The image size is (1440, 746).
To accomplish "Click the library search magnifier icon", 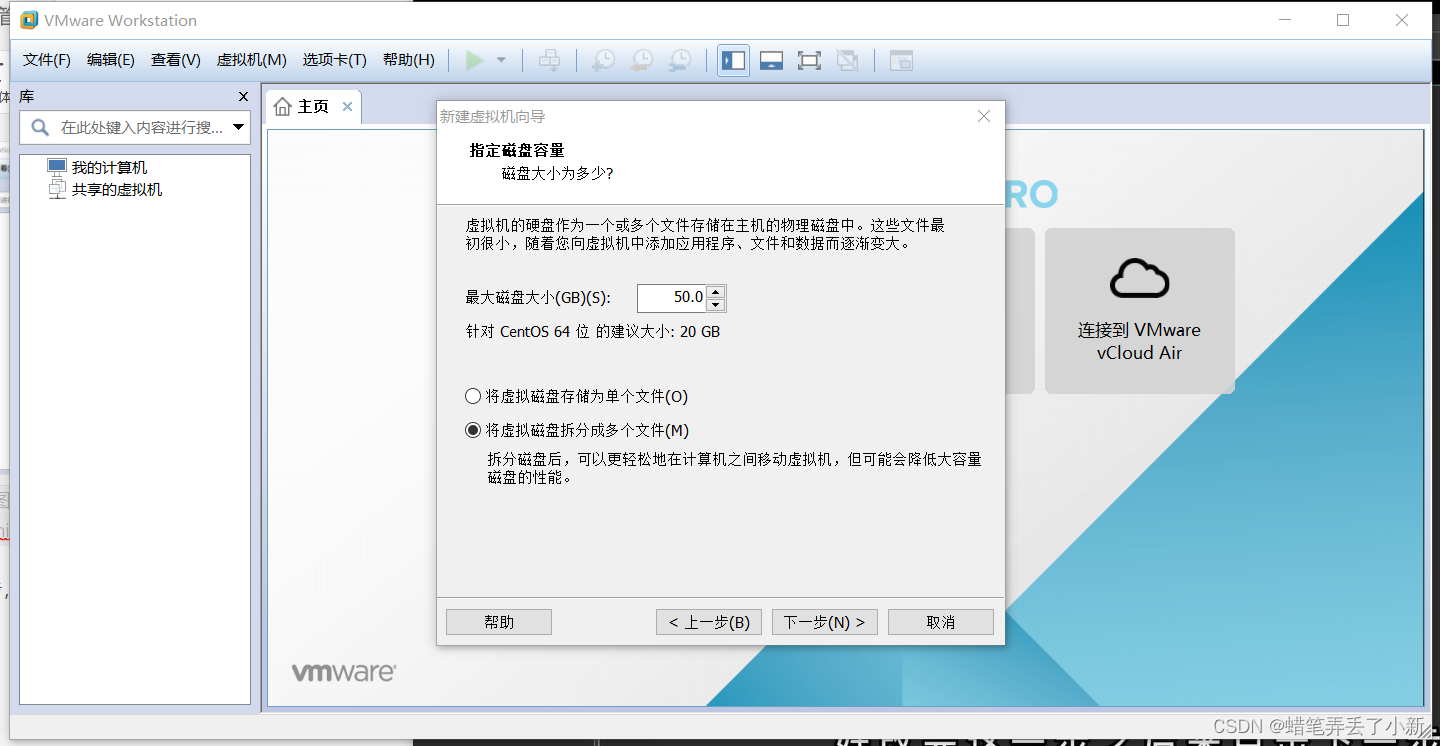I will [40, 127].
